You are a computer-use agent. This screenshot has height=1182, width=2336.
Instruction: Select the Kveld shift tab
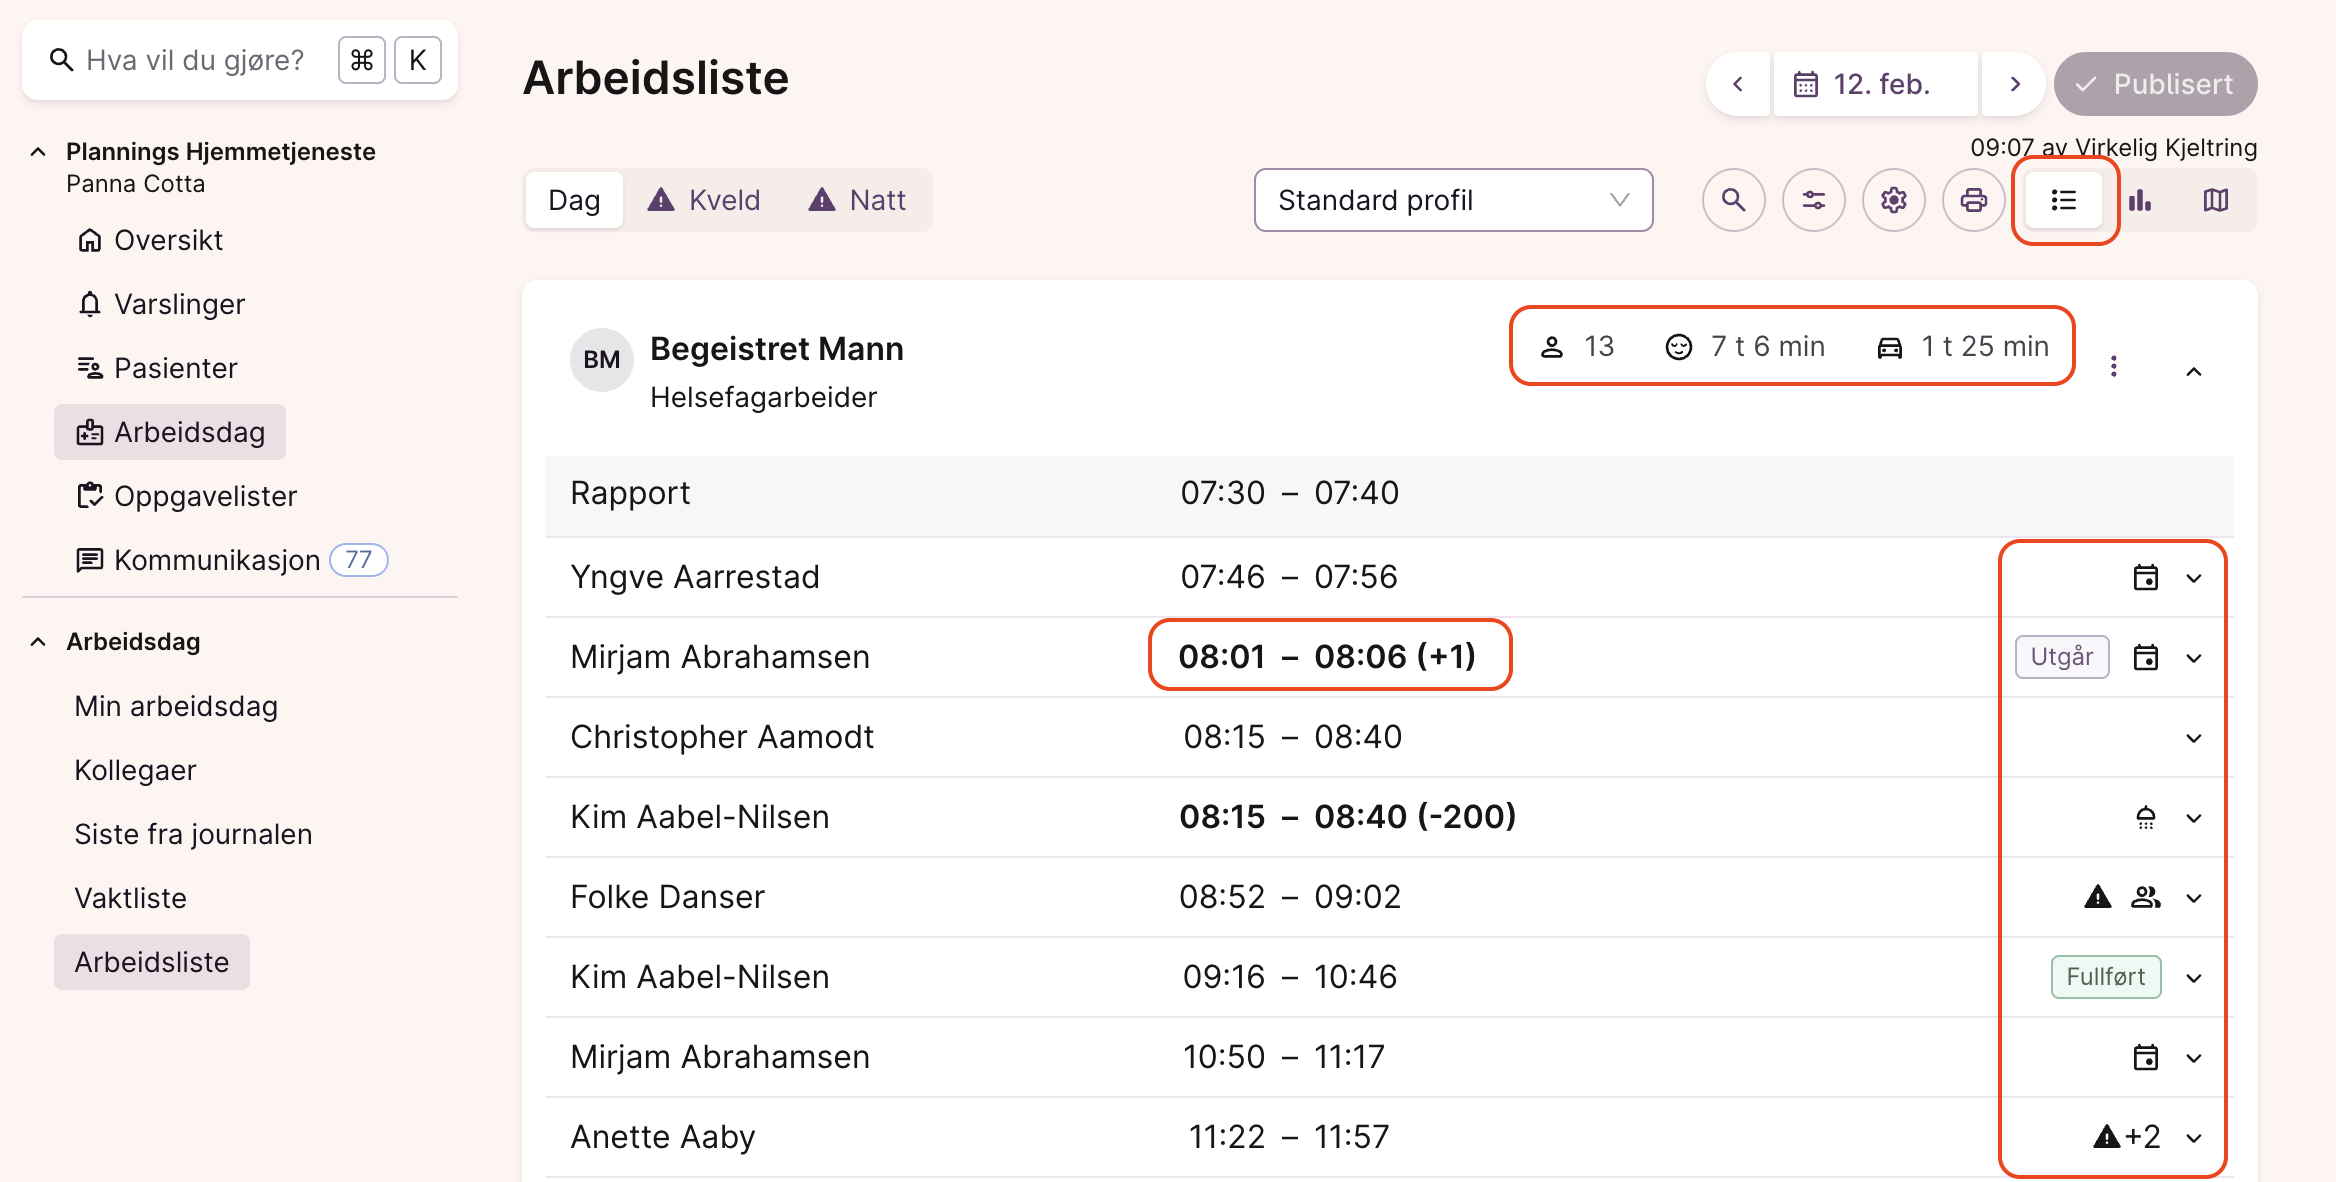pyautogui.click(x=704, y=200)
